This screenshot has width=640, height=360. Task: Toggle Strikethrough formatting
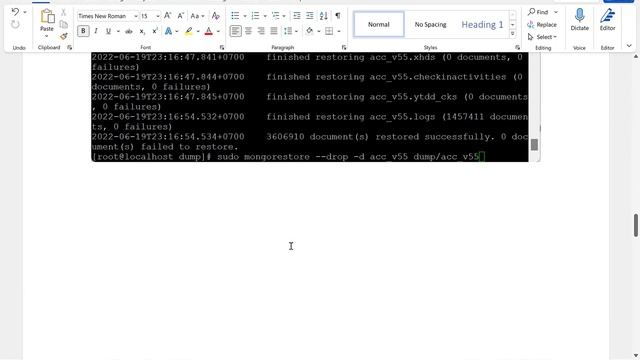(129, 31)
